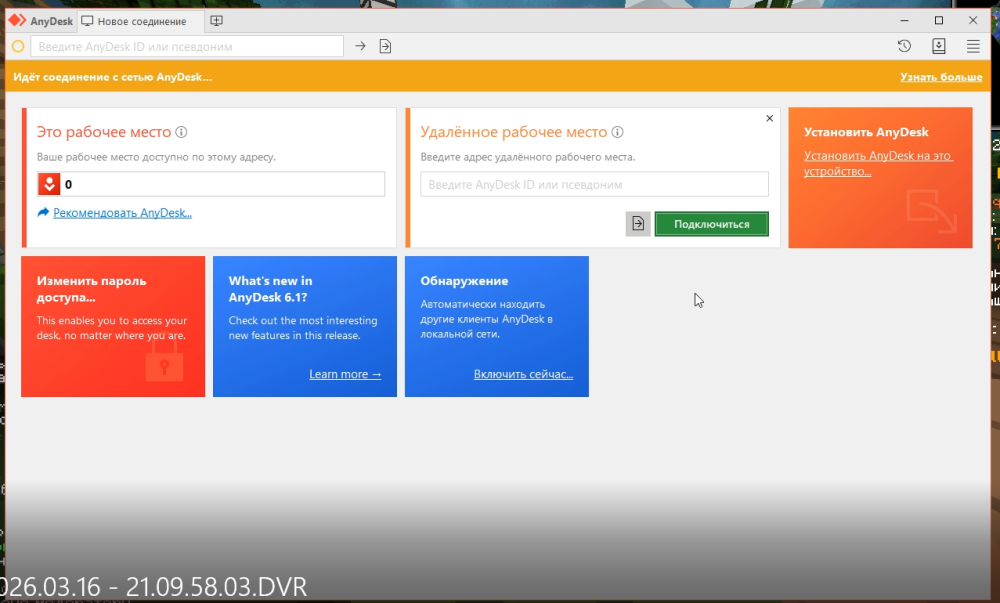Minimize the AnyDesk window
1000x603 pixels.
point(904,20)
